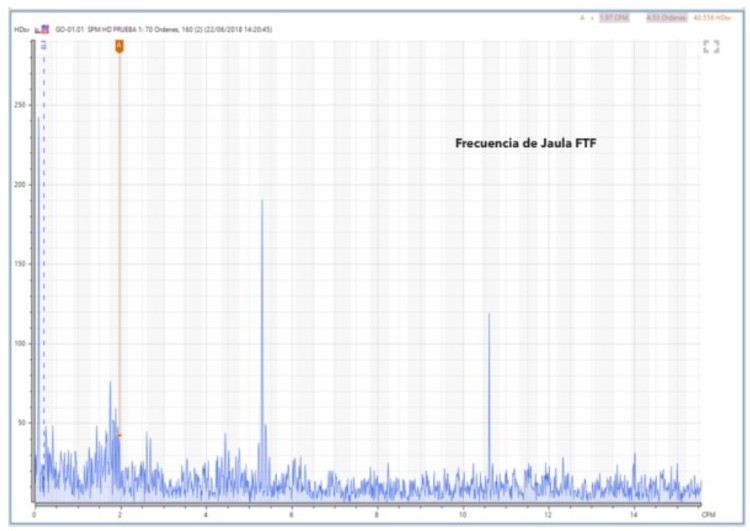The width and height of the screenshot is (750, 531).
Task: Click the vertical gray y-axis bar
Action: 35,270
